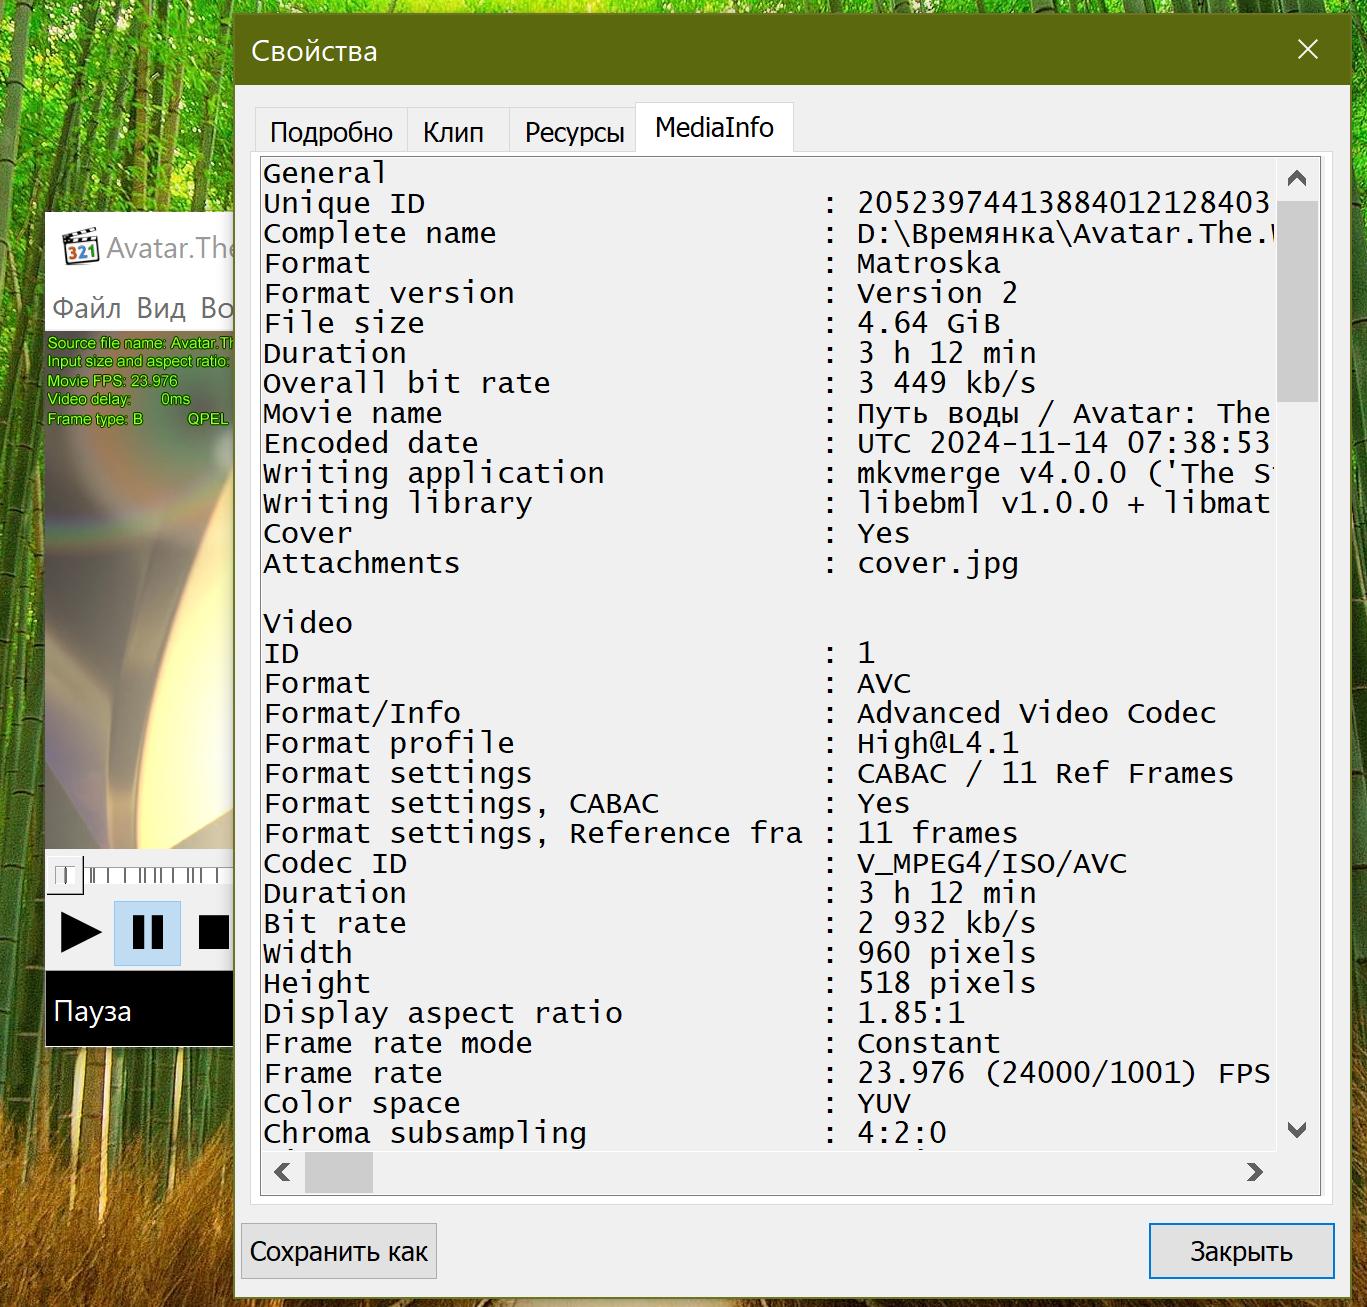The image size is (1367, 1307).
Task: Click the 'Advanced Video Codec' text
Action: point(1036,713)
